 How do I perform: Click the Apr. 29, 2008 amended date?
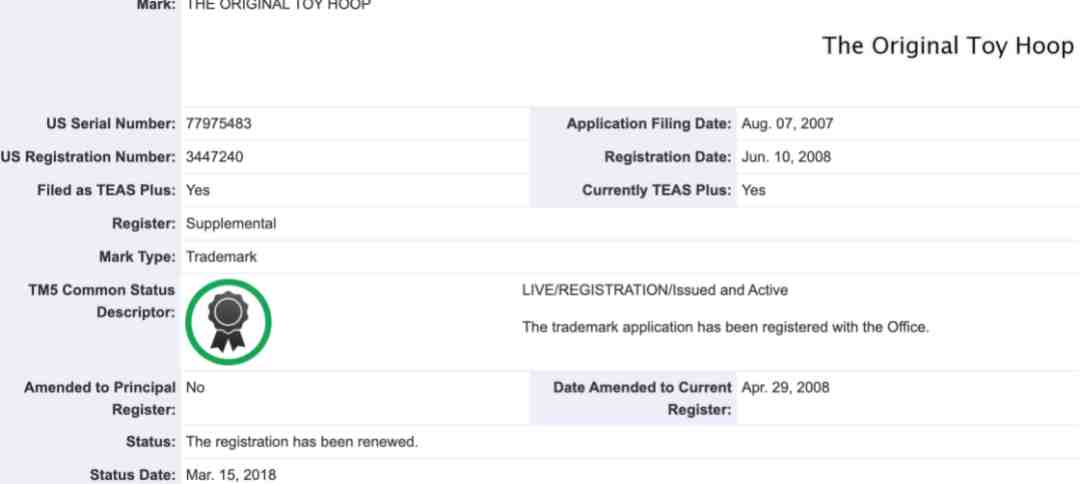pyautogui.click(x=785, y=388)
